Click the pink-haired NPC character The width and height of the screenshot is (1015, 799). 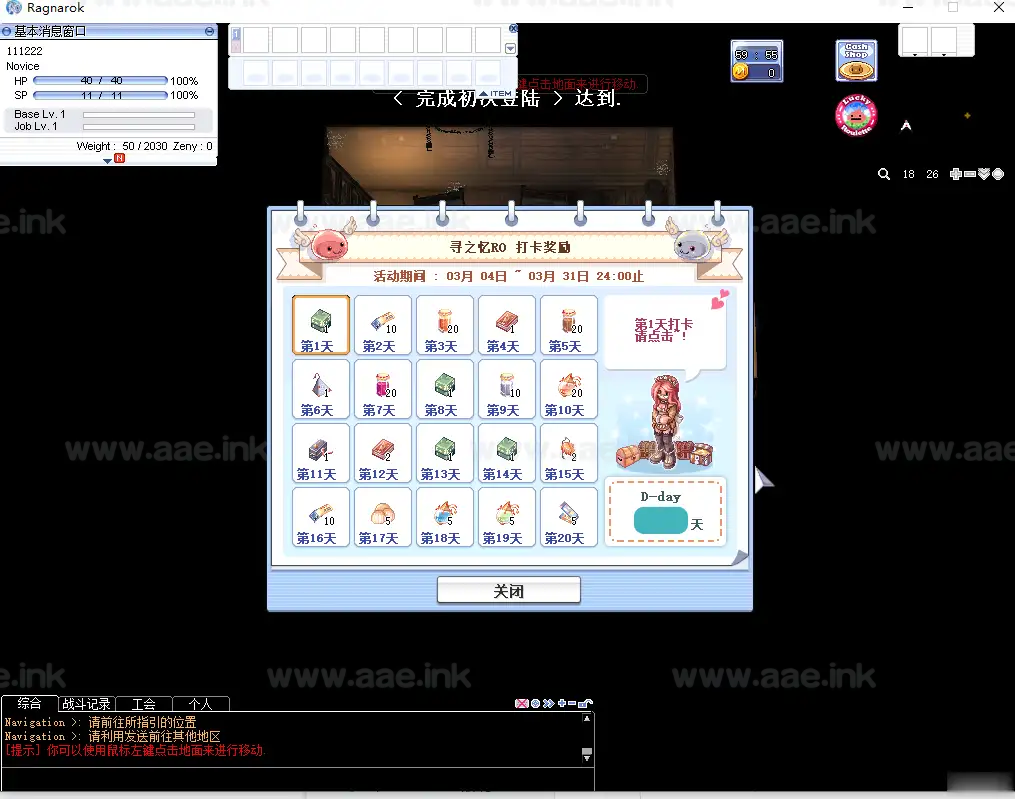[x=666, y=421]
